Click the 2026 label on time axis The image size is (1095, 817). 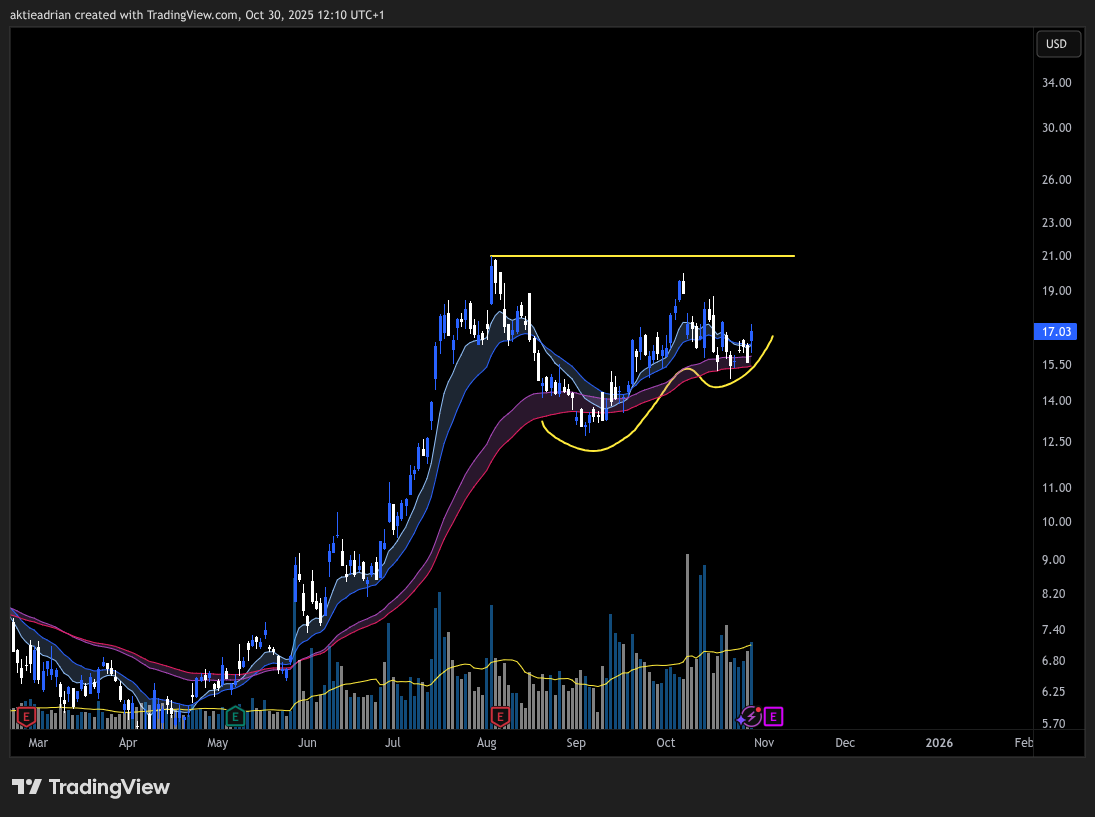(x=939, y=743)
